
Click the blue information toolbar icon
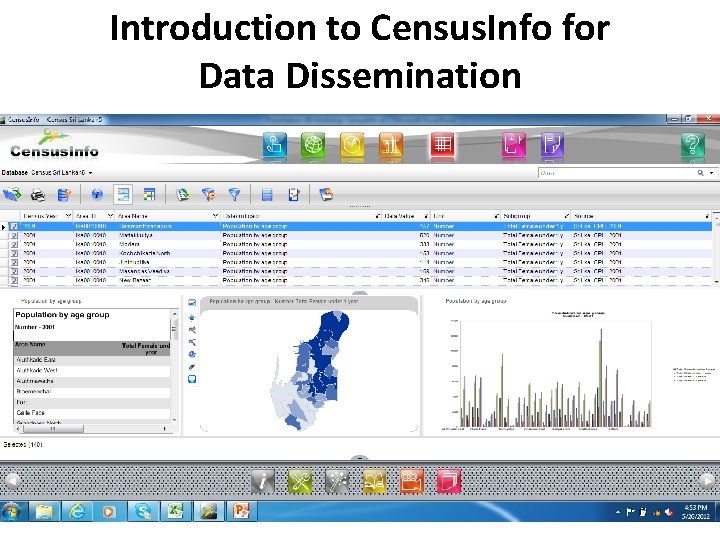coord(97,194)
